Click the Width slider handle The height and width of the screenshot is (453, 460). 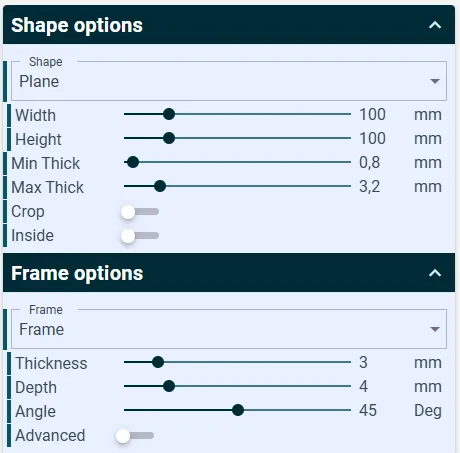(x=169, y=114)
